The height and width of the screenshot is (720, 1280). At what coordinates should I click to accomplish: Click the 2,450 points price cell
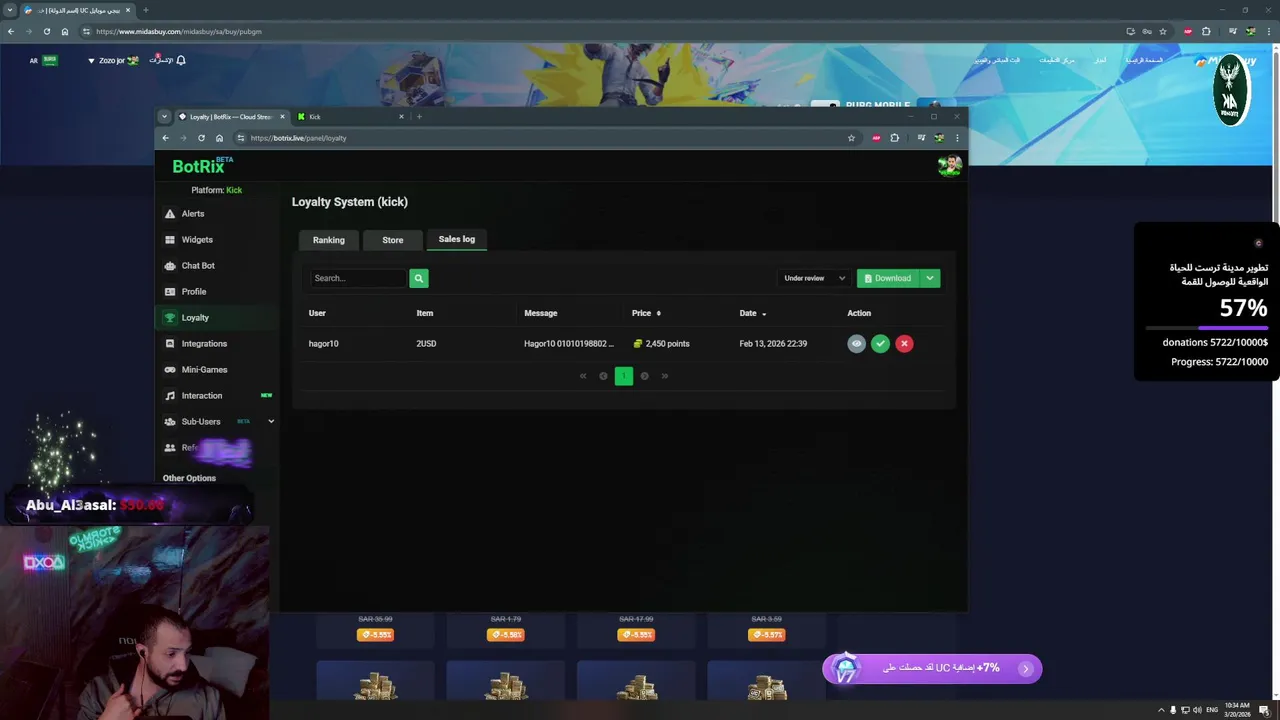(x=661, y=343)
